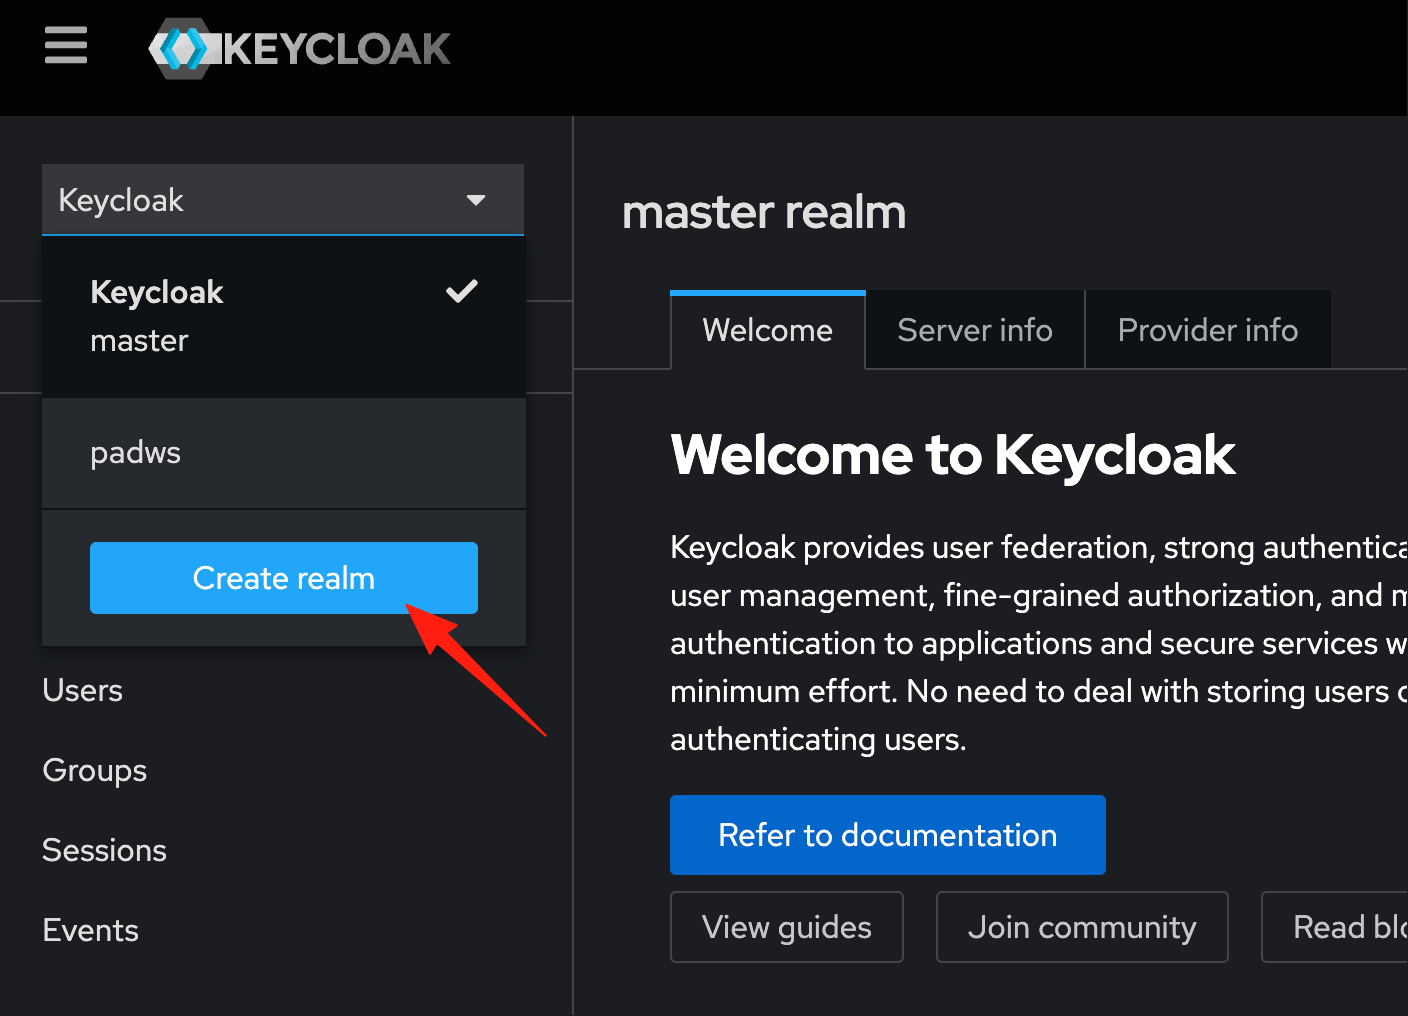
Task: Click Refer to documentation button
Action: point(888,835)
